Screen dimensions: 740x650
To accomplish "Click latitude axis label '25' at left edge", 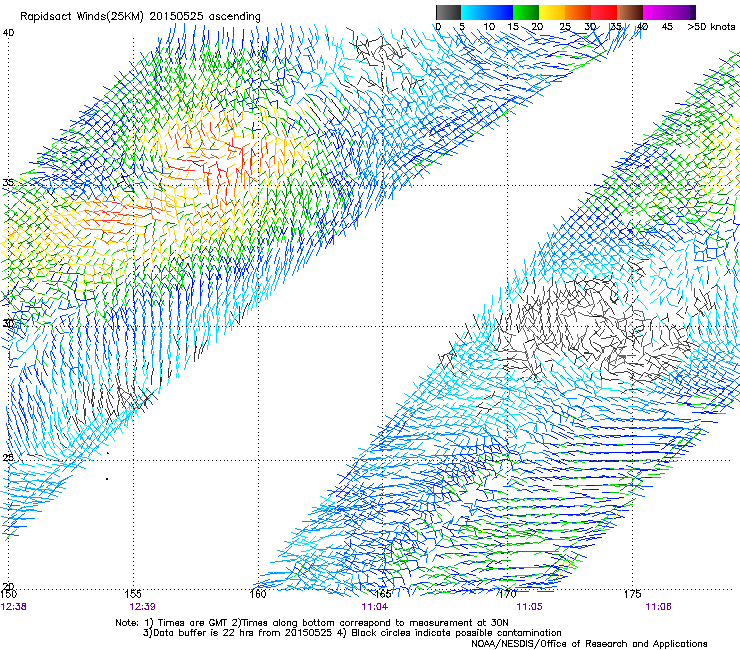I will pyautogui.click(x=8, y=457).
